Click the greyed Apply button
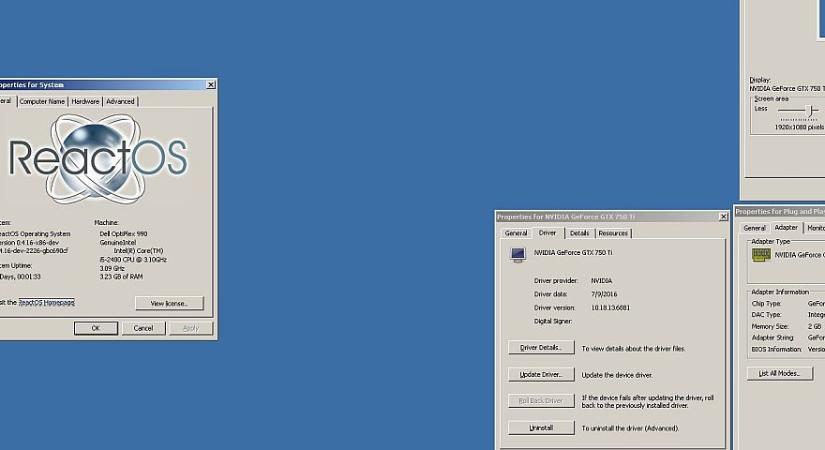825x450 pixels. [x=190, y=328]
